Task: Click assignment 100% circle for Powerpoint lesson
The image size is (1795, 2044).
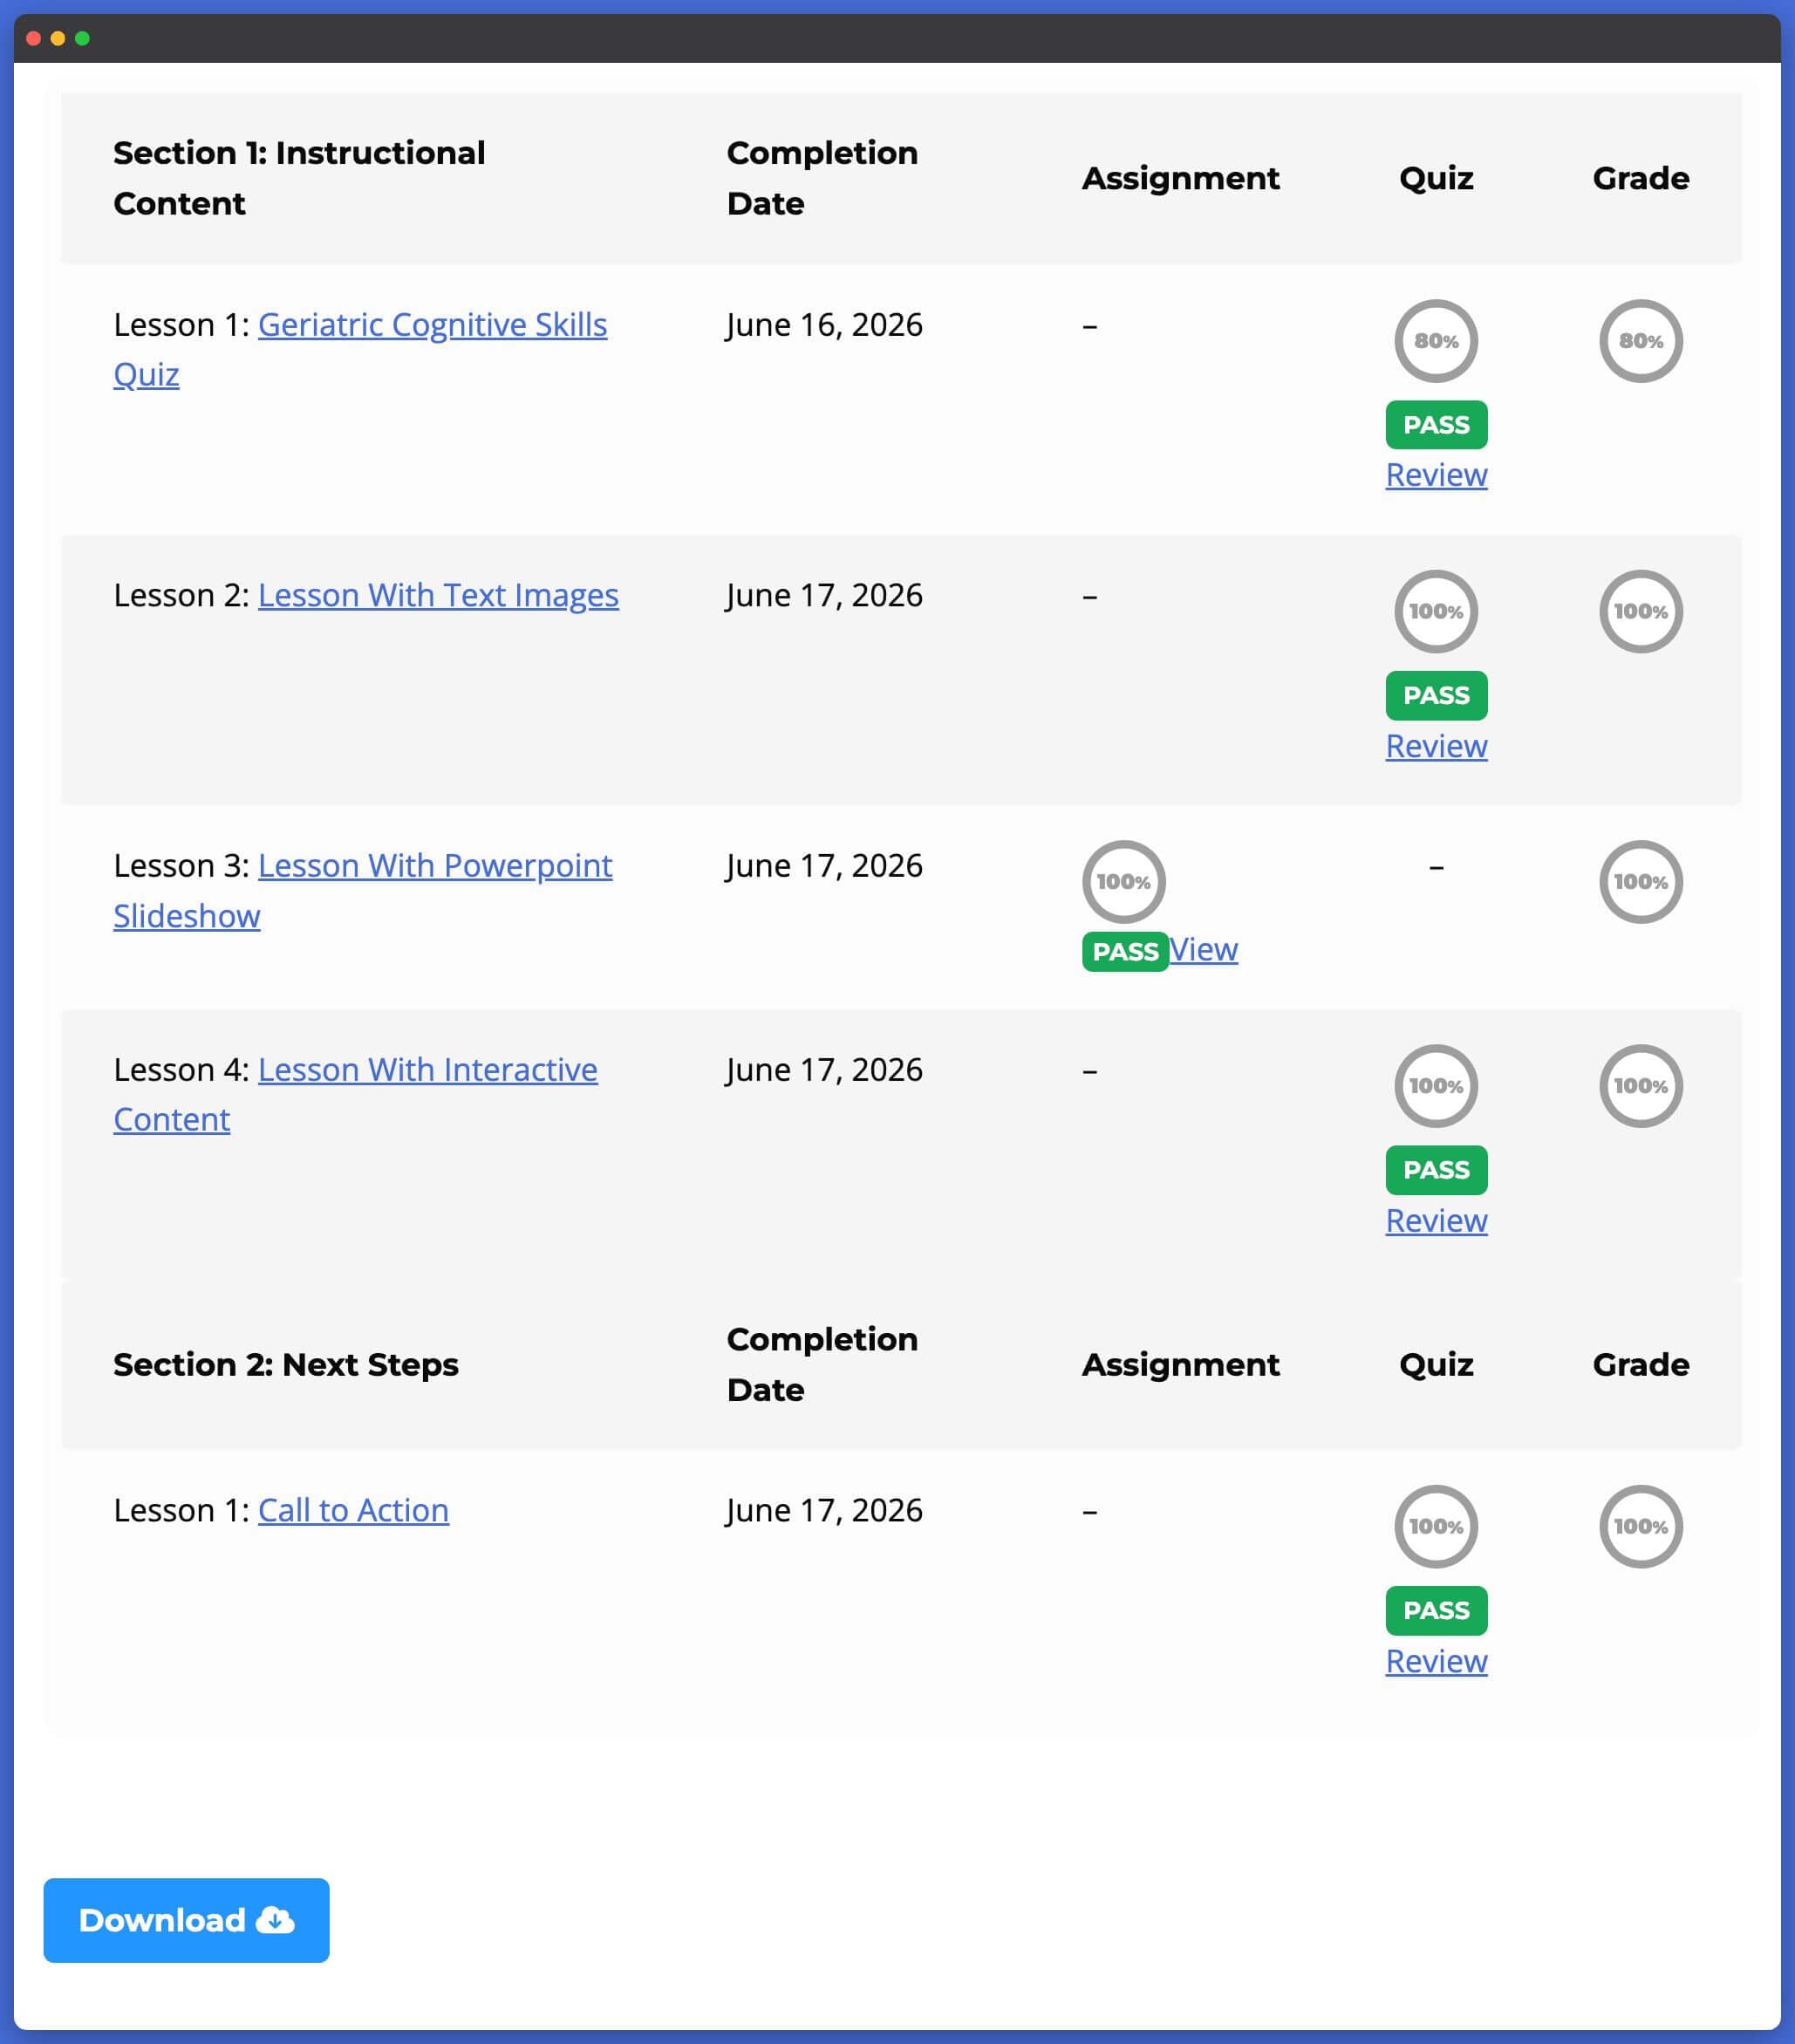Action: click(x=1124, y=882)
